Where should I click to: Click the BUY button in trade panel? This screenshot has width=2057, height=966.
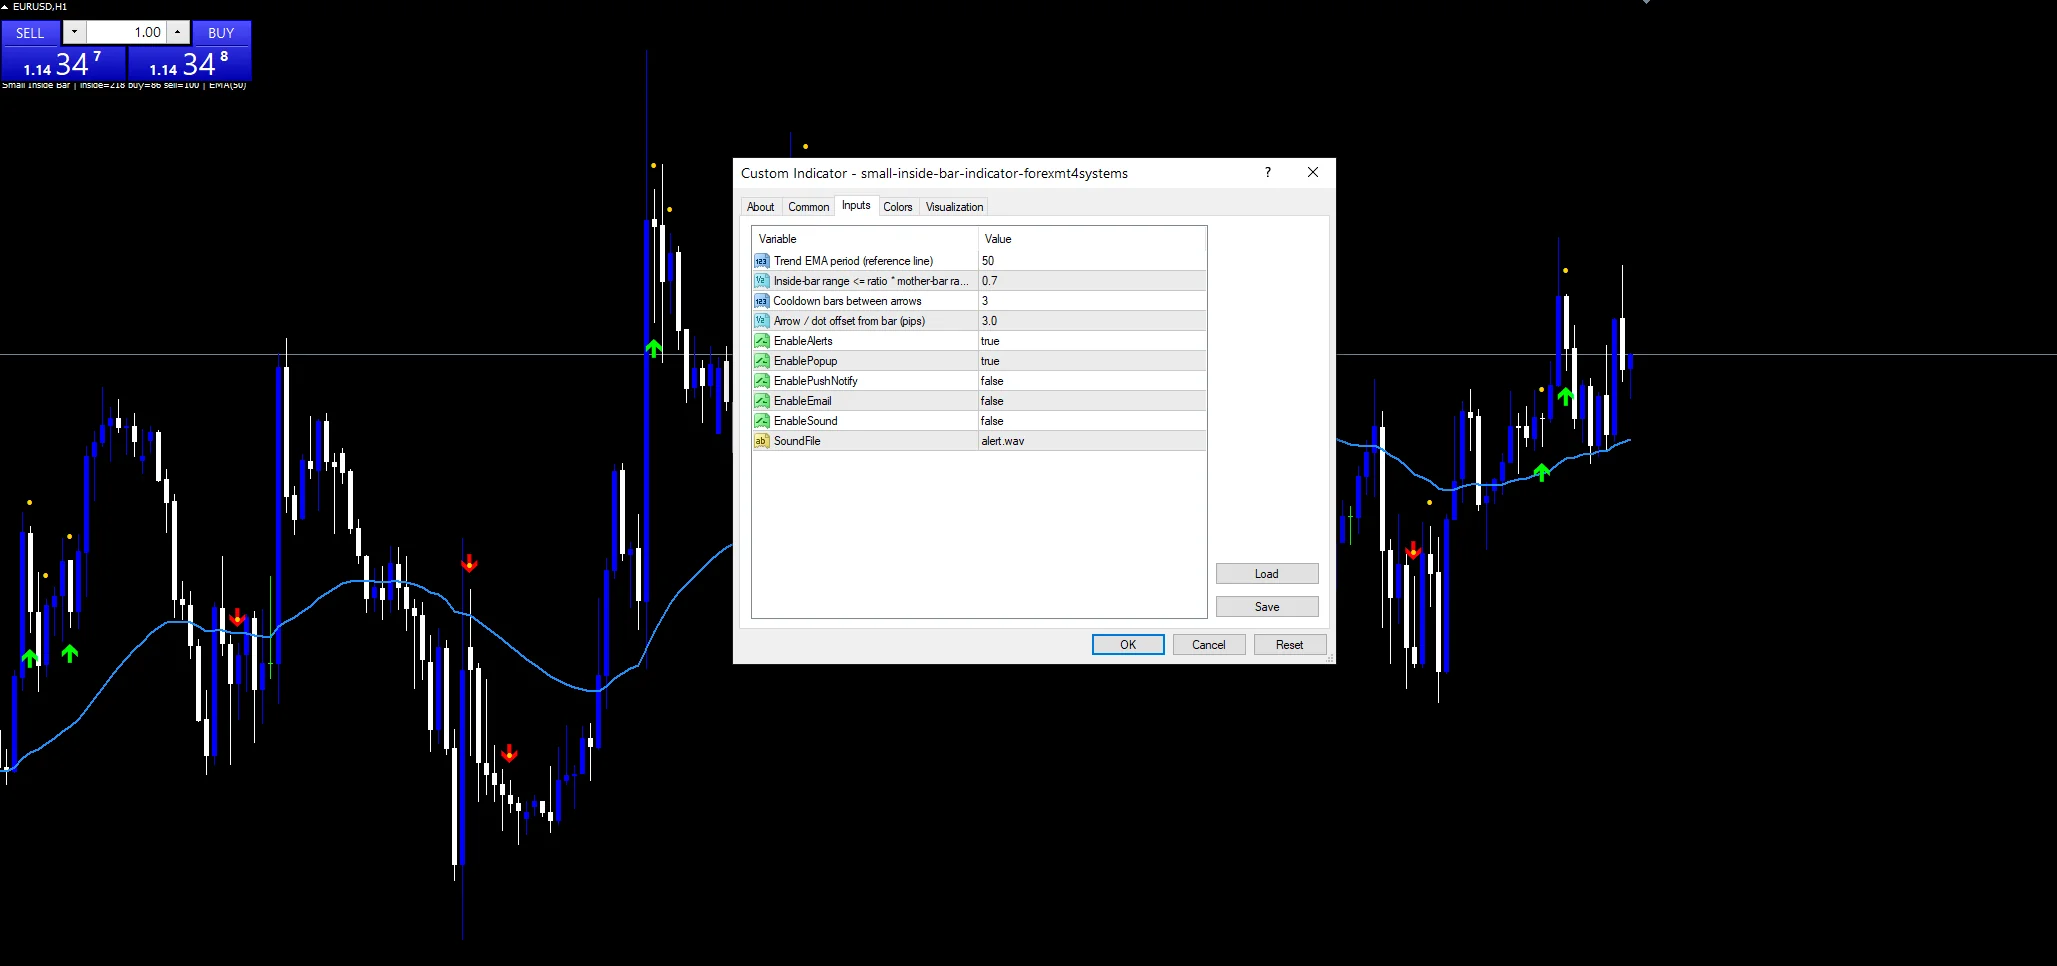point(221,33)
